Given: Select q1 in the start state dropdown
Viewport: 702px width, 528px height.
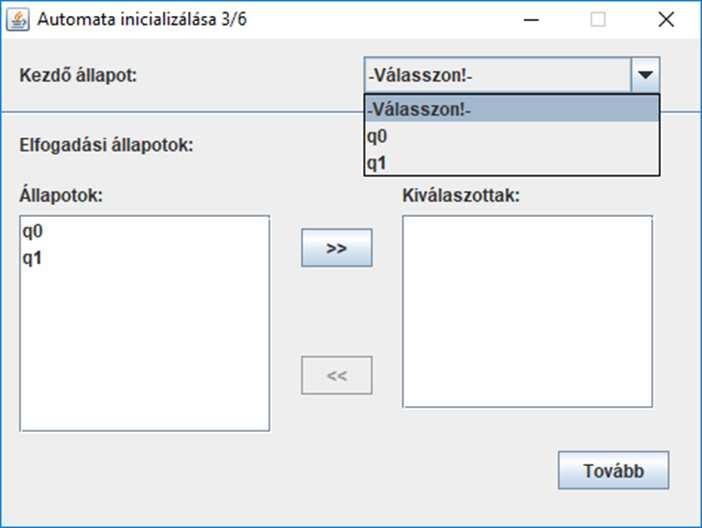Looking at the screenshot, I should coord(512,163).
